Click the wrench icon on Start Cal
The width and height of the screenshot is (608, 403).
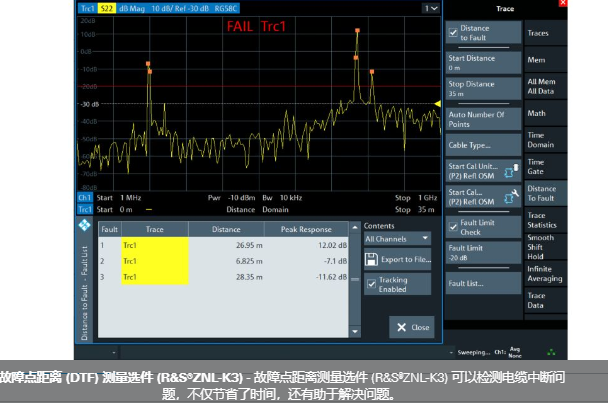click(511, 196)
